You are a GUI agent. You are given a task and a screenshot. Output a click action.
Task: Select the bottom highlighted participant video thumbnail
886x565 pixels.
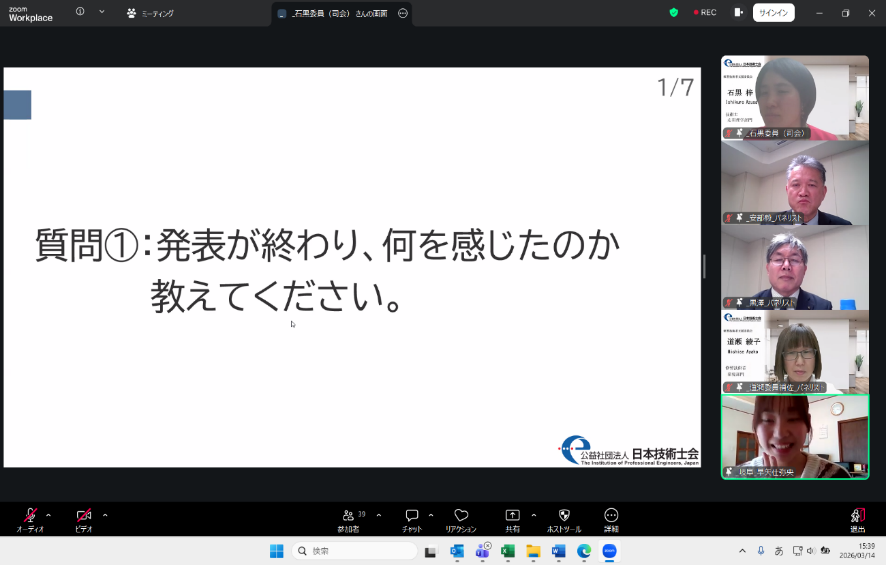[x=795, y=436]
